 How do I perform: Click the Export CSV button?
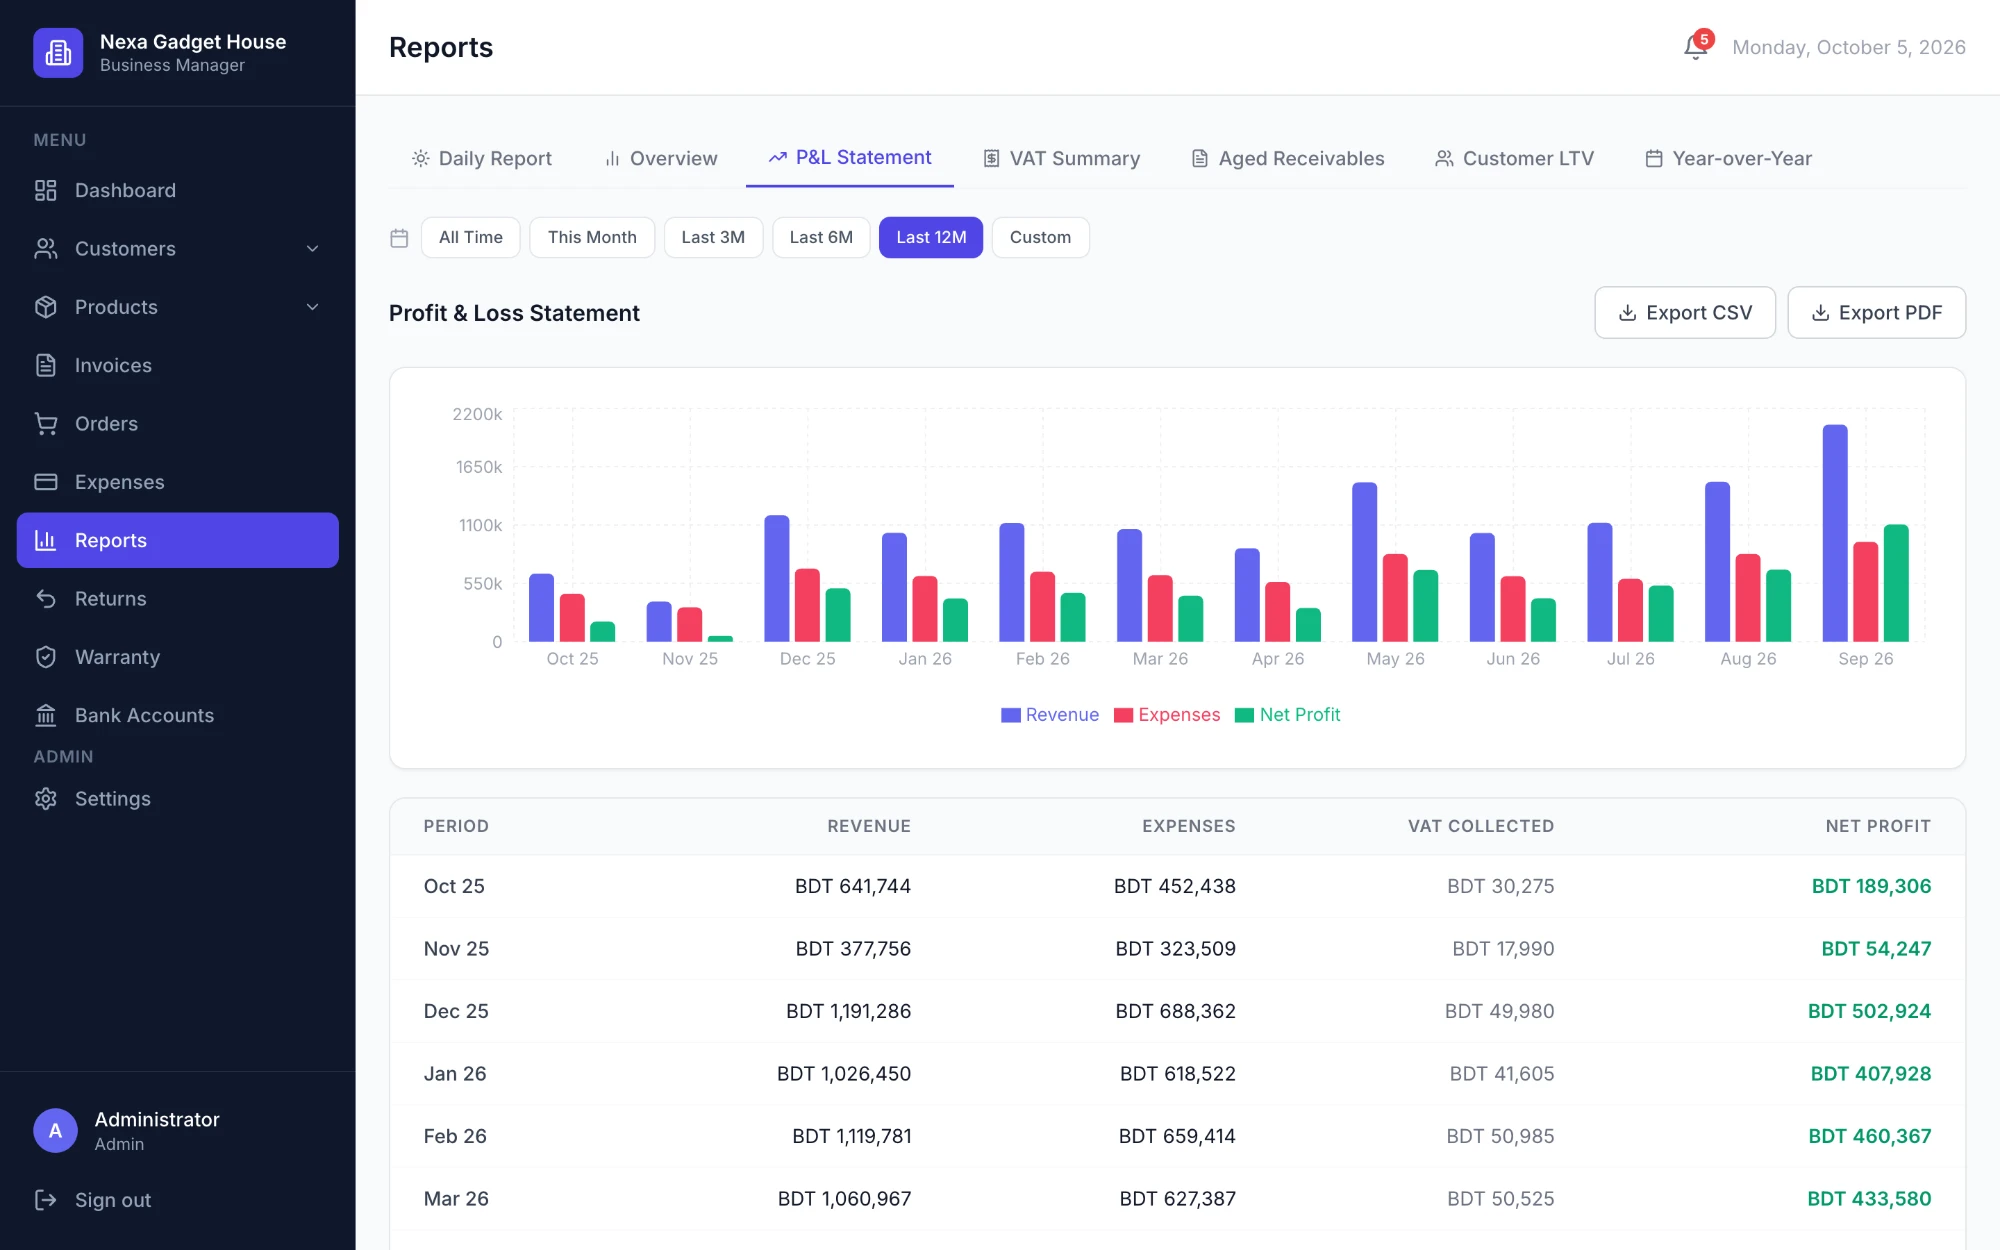[1685, 313]
